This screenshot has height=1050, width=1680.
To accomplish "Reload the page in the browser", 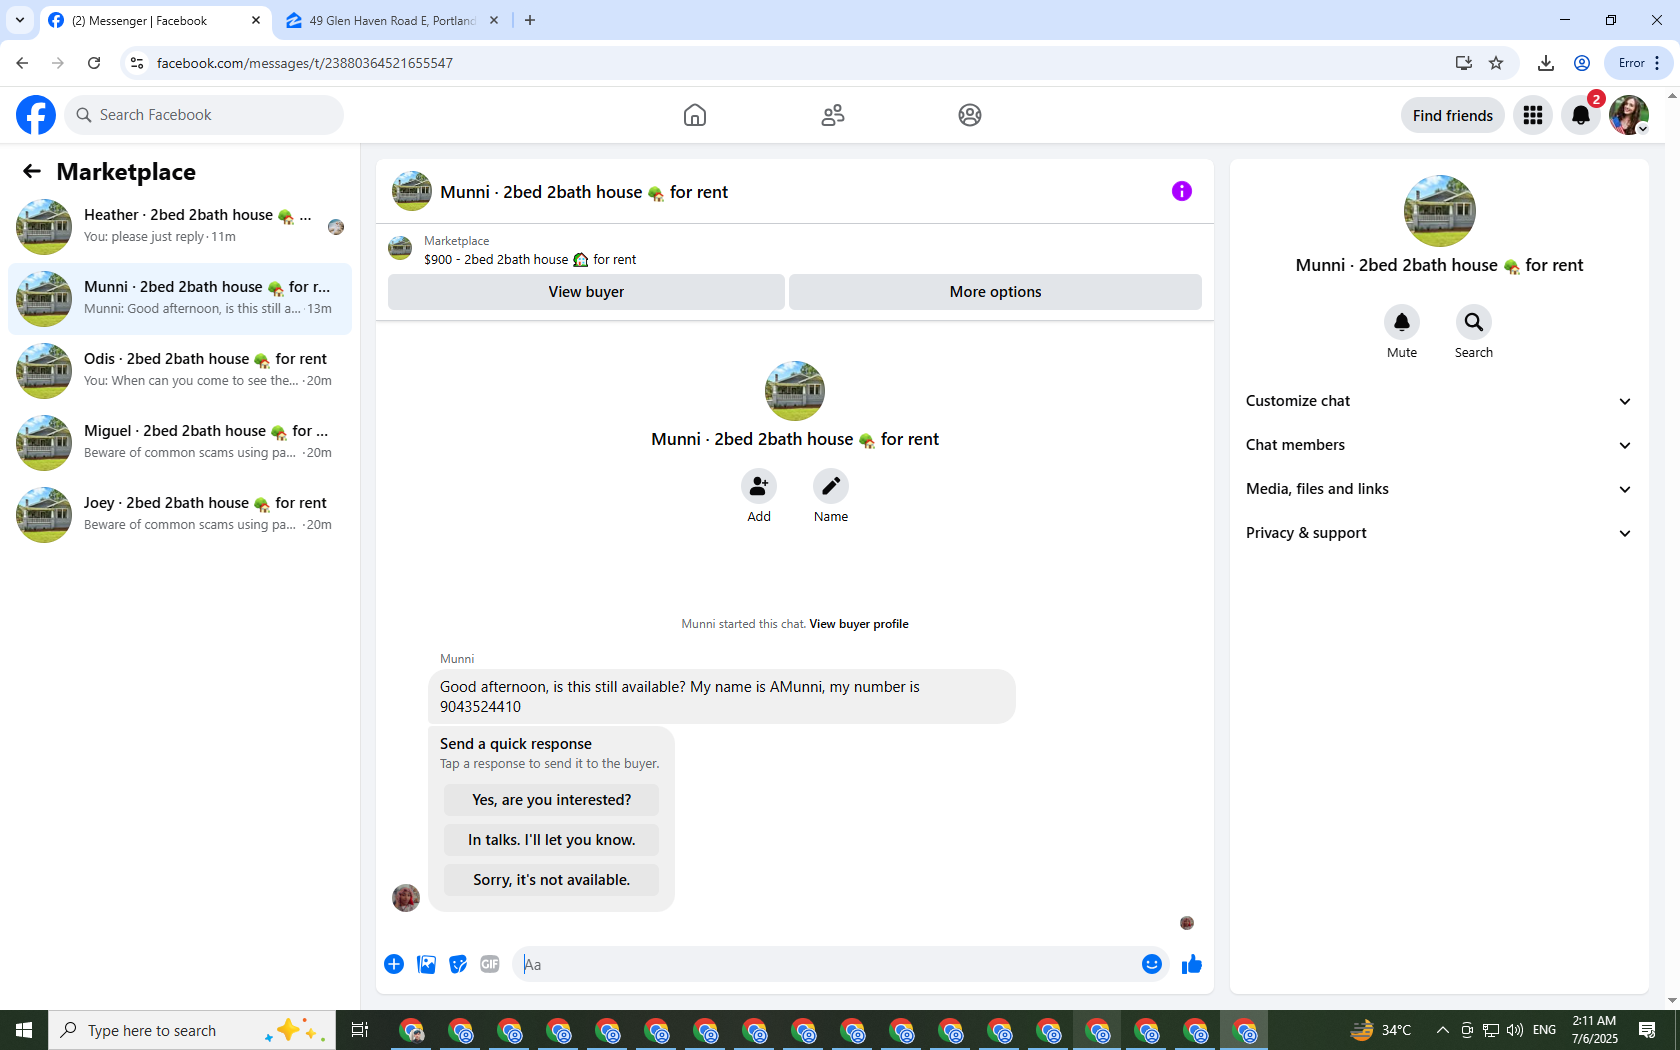I will [94, 63].
